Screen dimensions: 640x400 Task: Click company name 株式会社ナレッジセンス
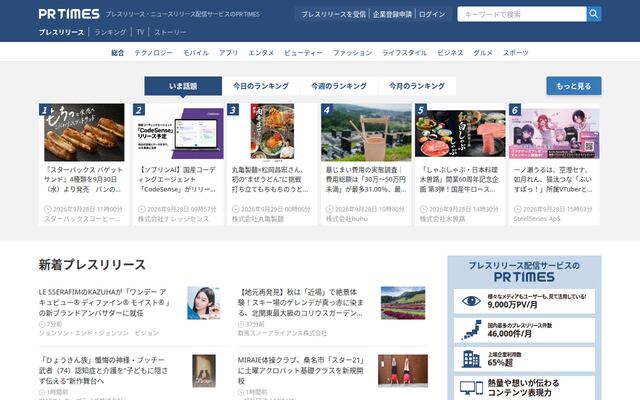click(173, 219)
